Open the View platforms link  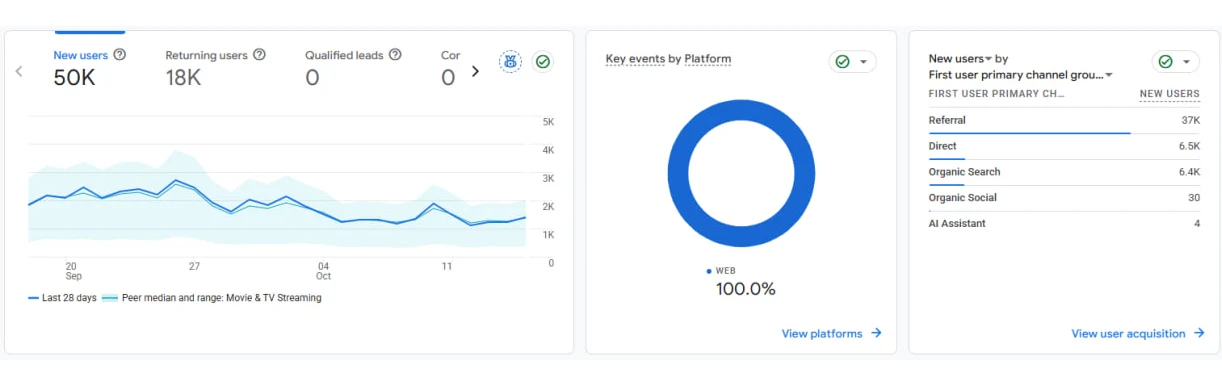(822, 334)
